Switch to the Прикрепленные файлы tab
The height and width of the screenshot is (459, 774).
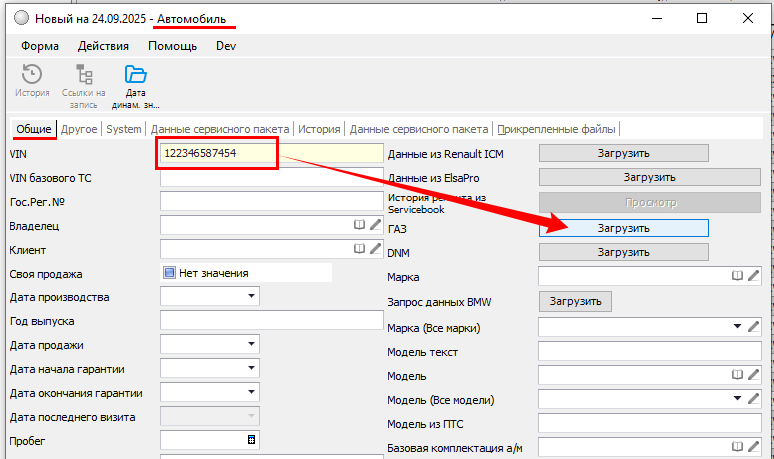(x=557, y=129)
